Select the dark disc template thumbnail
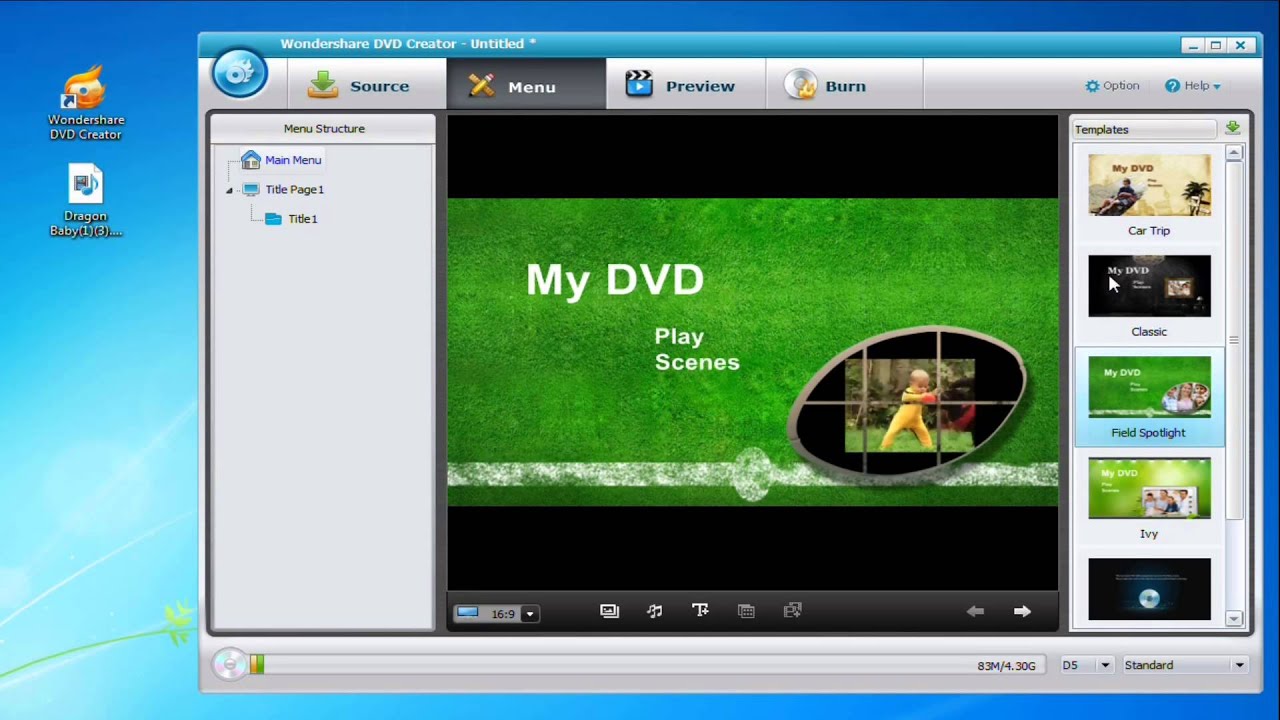This screenshot has width=1280, height=720. (1149, 589)
